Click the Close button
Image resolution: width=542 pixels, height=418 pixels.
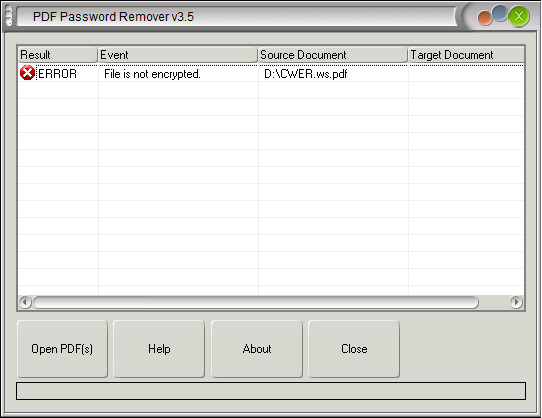(354, 349)
